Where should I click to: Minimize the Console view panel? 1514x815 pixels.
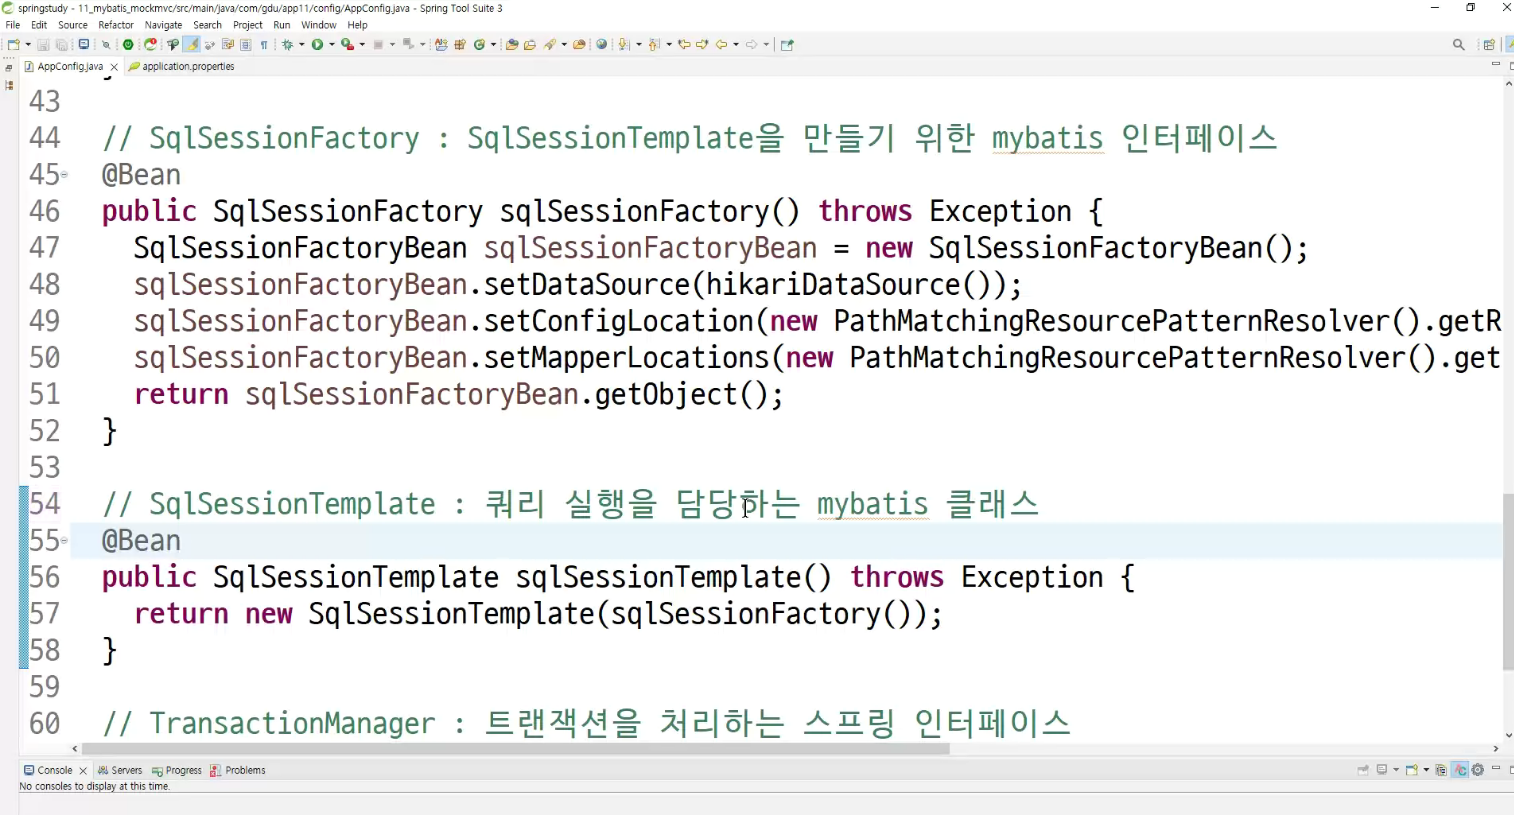pyautogui.click(x=1496, y=768)
